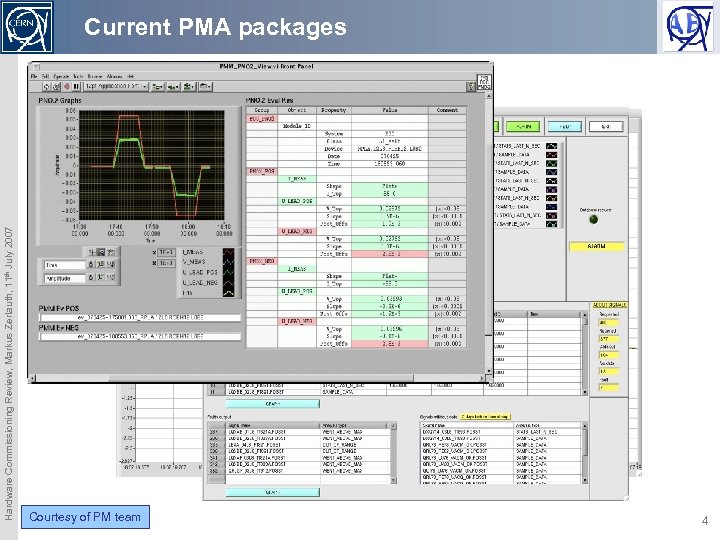Click the I_MEAS plot legend swatch

click(x=229, y=252)
